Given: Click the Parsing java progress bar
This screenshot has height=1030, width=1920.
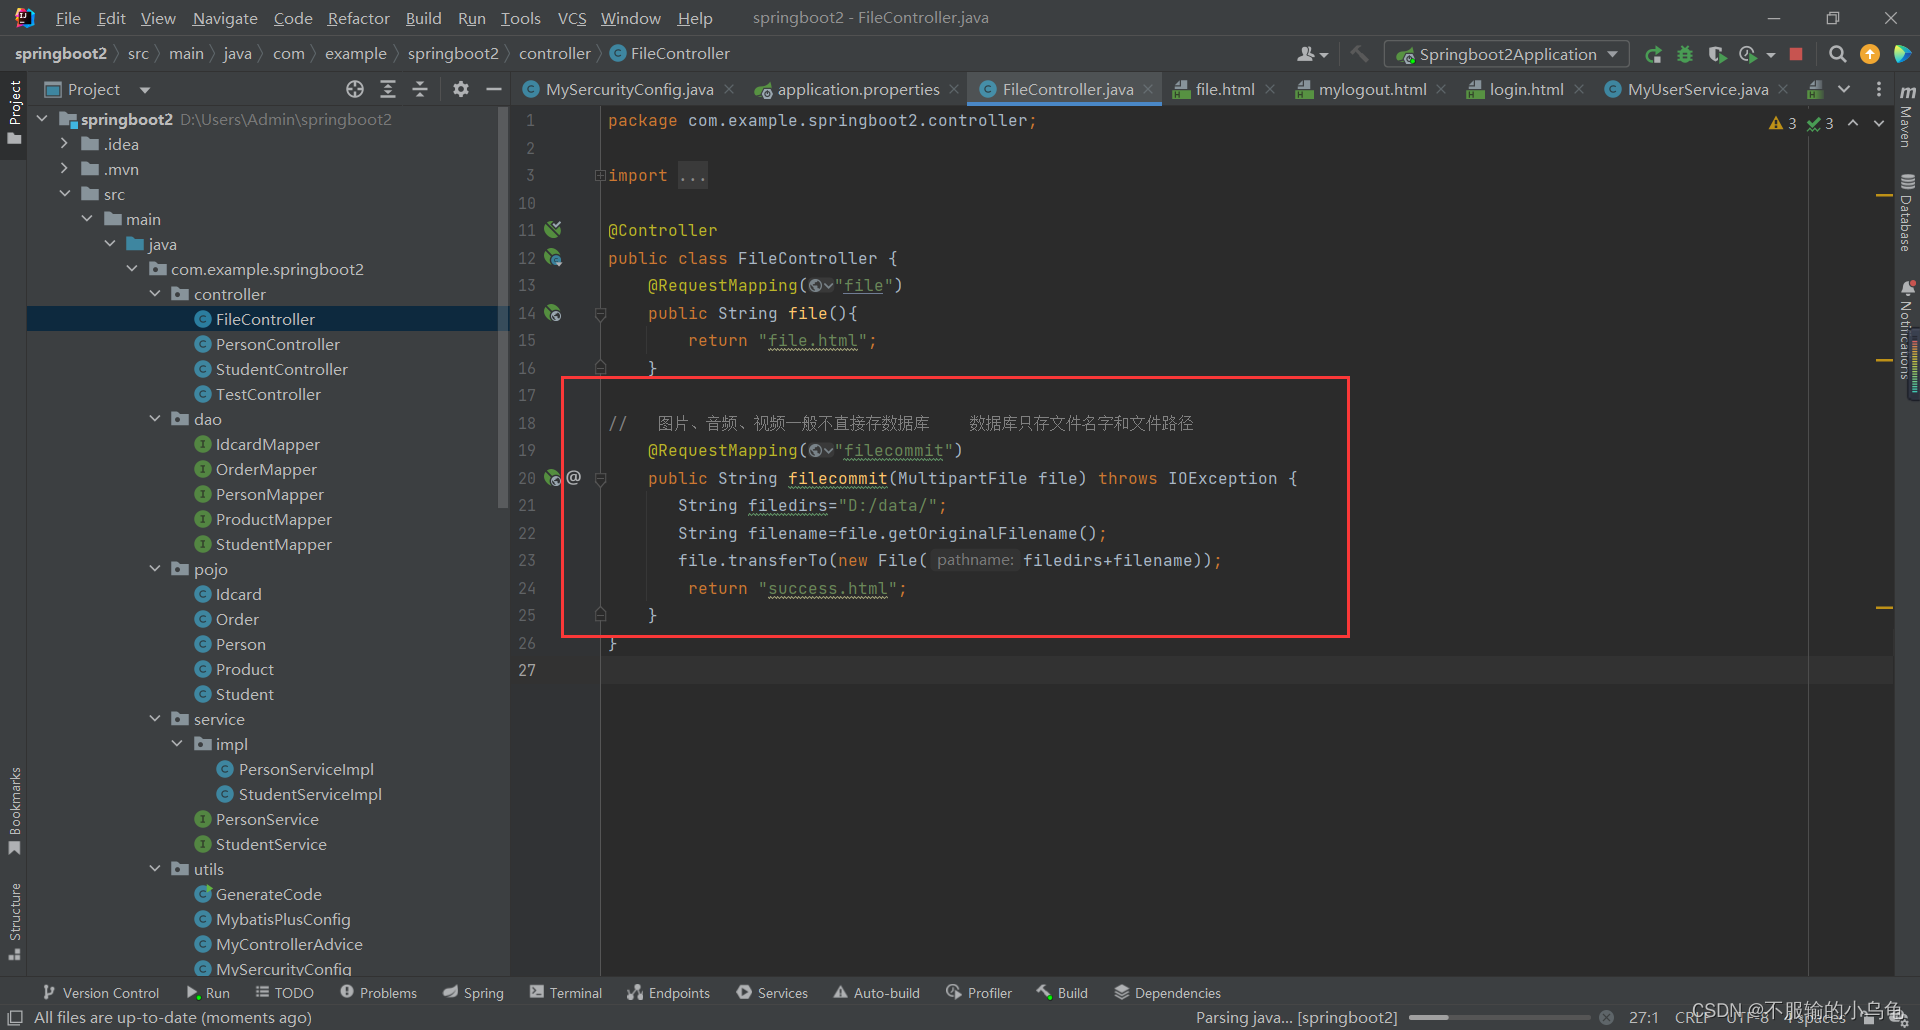Looking at the screenshot, I should (1500, 1018).
